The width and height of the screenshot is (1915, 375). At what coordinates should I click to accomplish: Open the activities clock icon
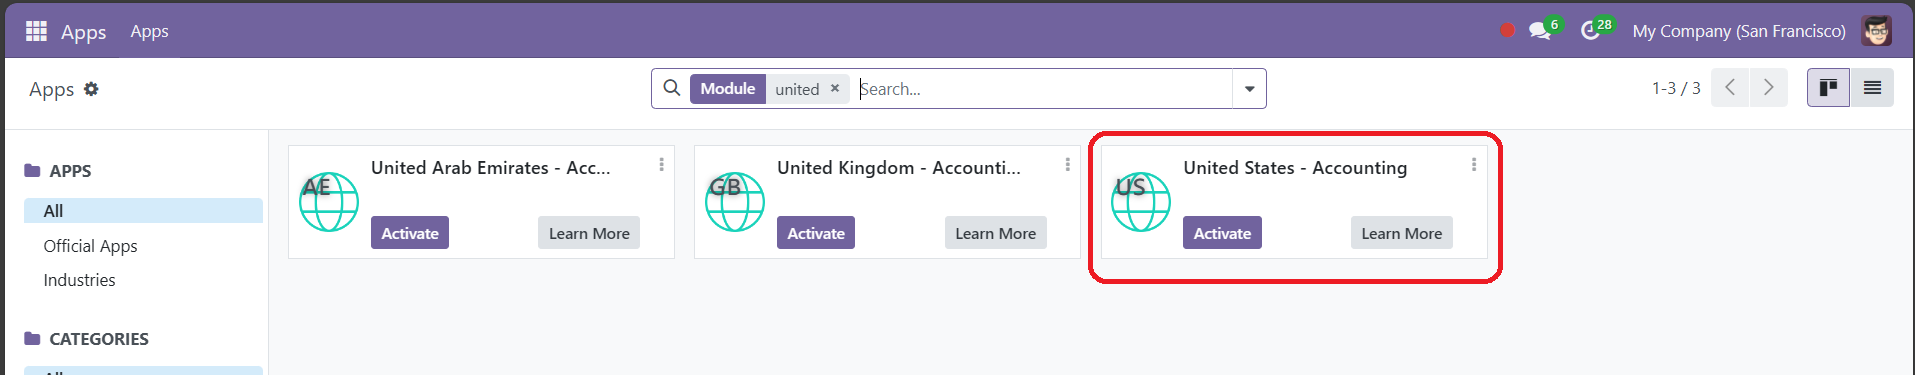pos(1590,31)
